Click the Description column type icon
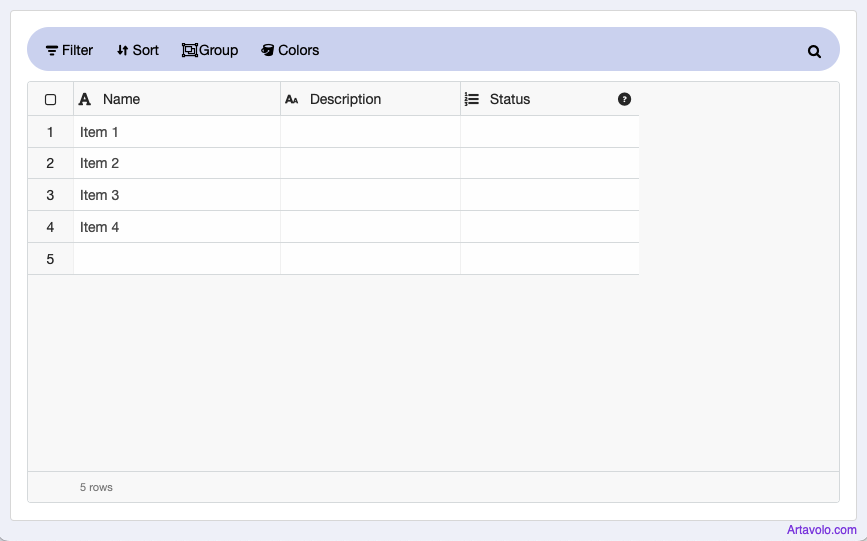The width and height of the screenshot is (867, 541). click(x=291, y=100)
